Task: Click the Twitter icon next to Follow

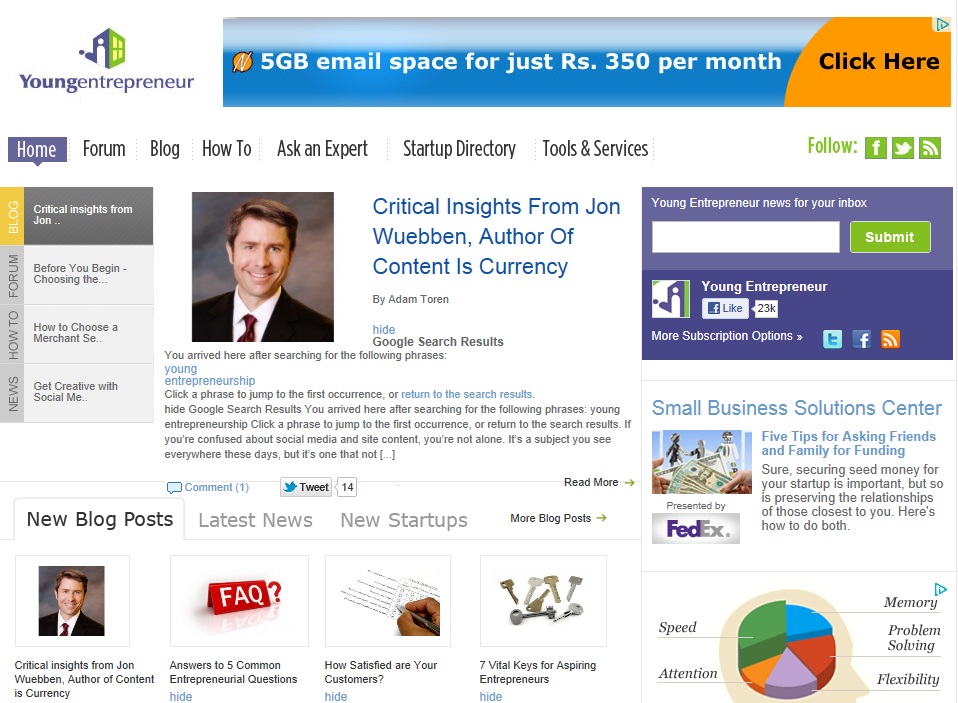Action: pos(902,148)
